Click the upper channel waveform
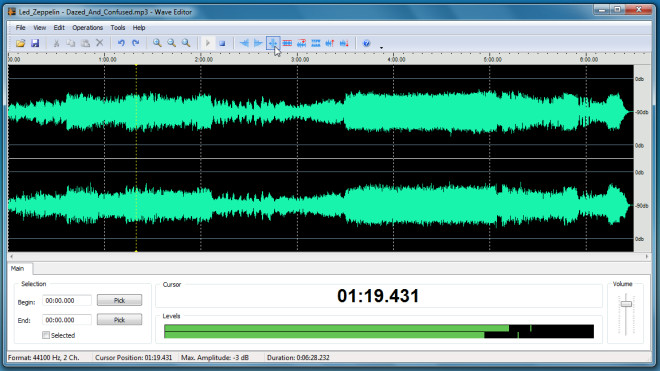This screenshot has height=371, width=660. (320, 112)
